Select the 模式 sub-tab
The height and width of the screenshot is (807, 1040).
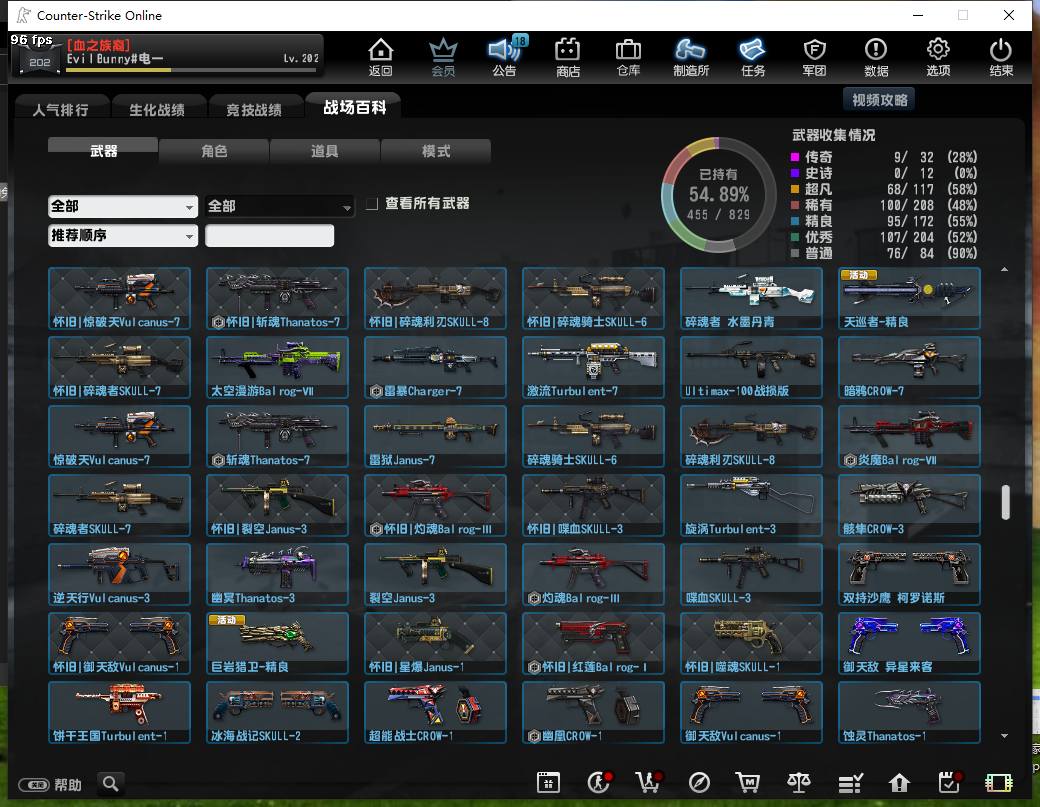click(x=436, y=151)
